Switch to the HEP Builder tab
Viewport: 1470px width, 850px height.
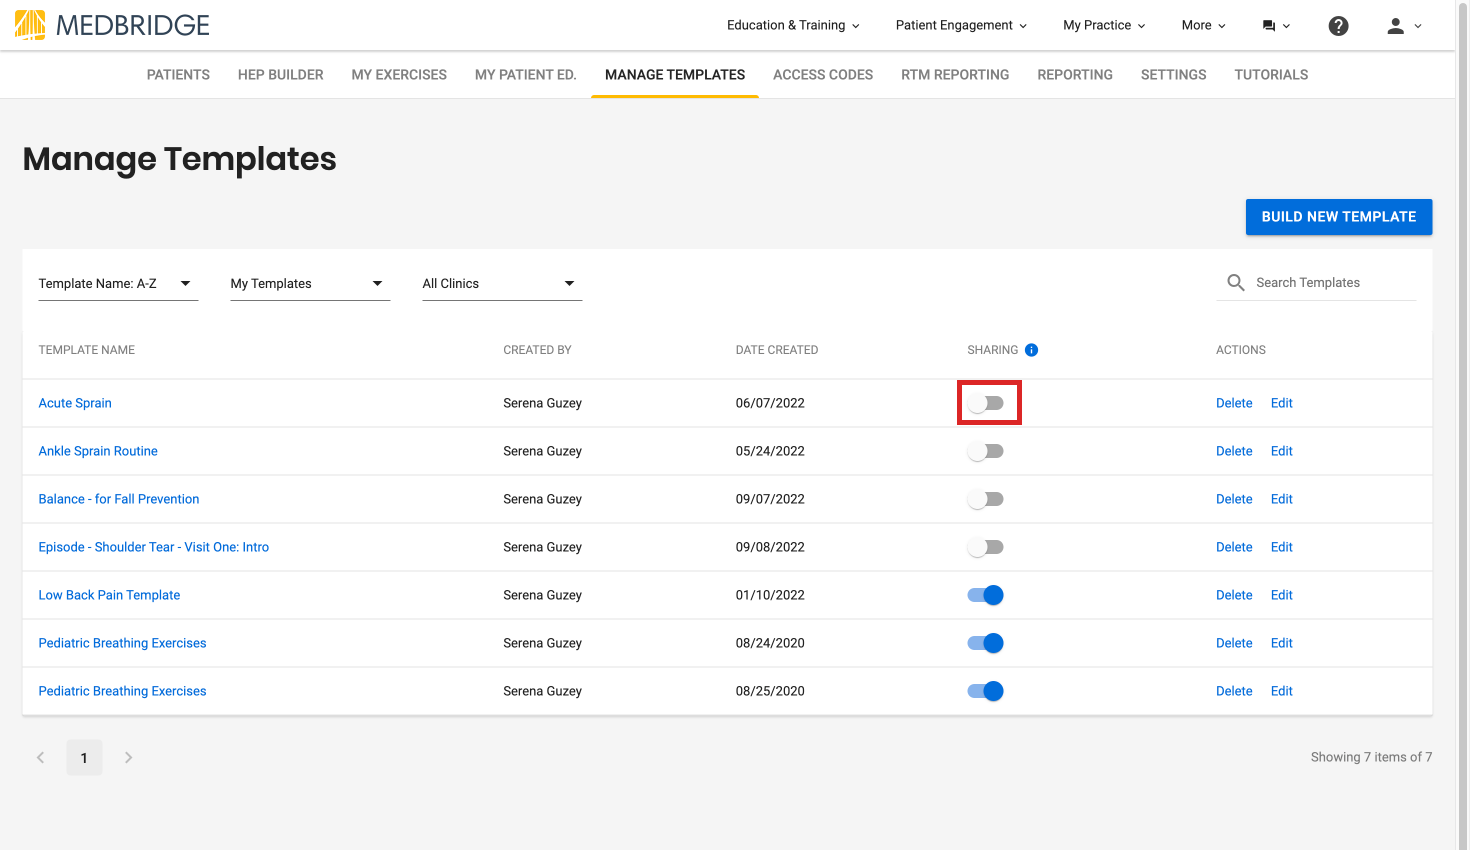281,75
